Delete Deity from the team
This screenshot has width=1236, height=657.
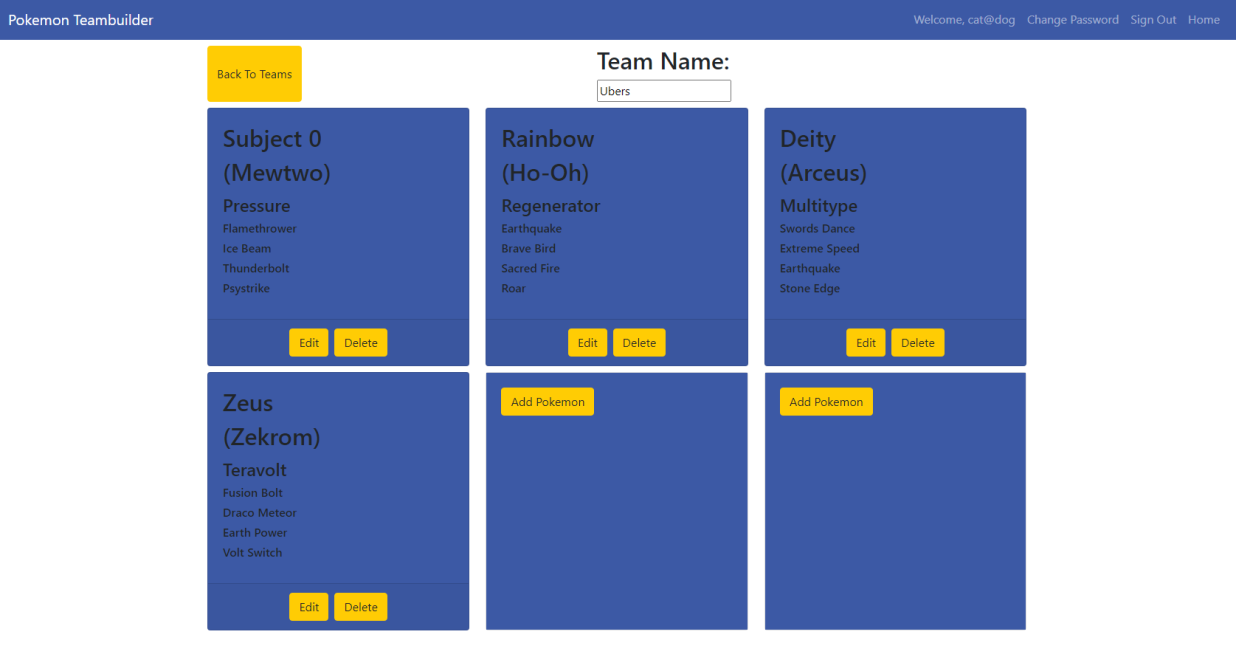917,342
